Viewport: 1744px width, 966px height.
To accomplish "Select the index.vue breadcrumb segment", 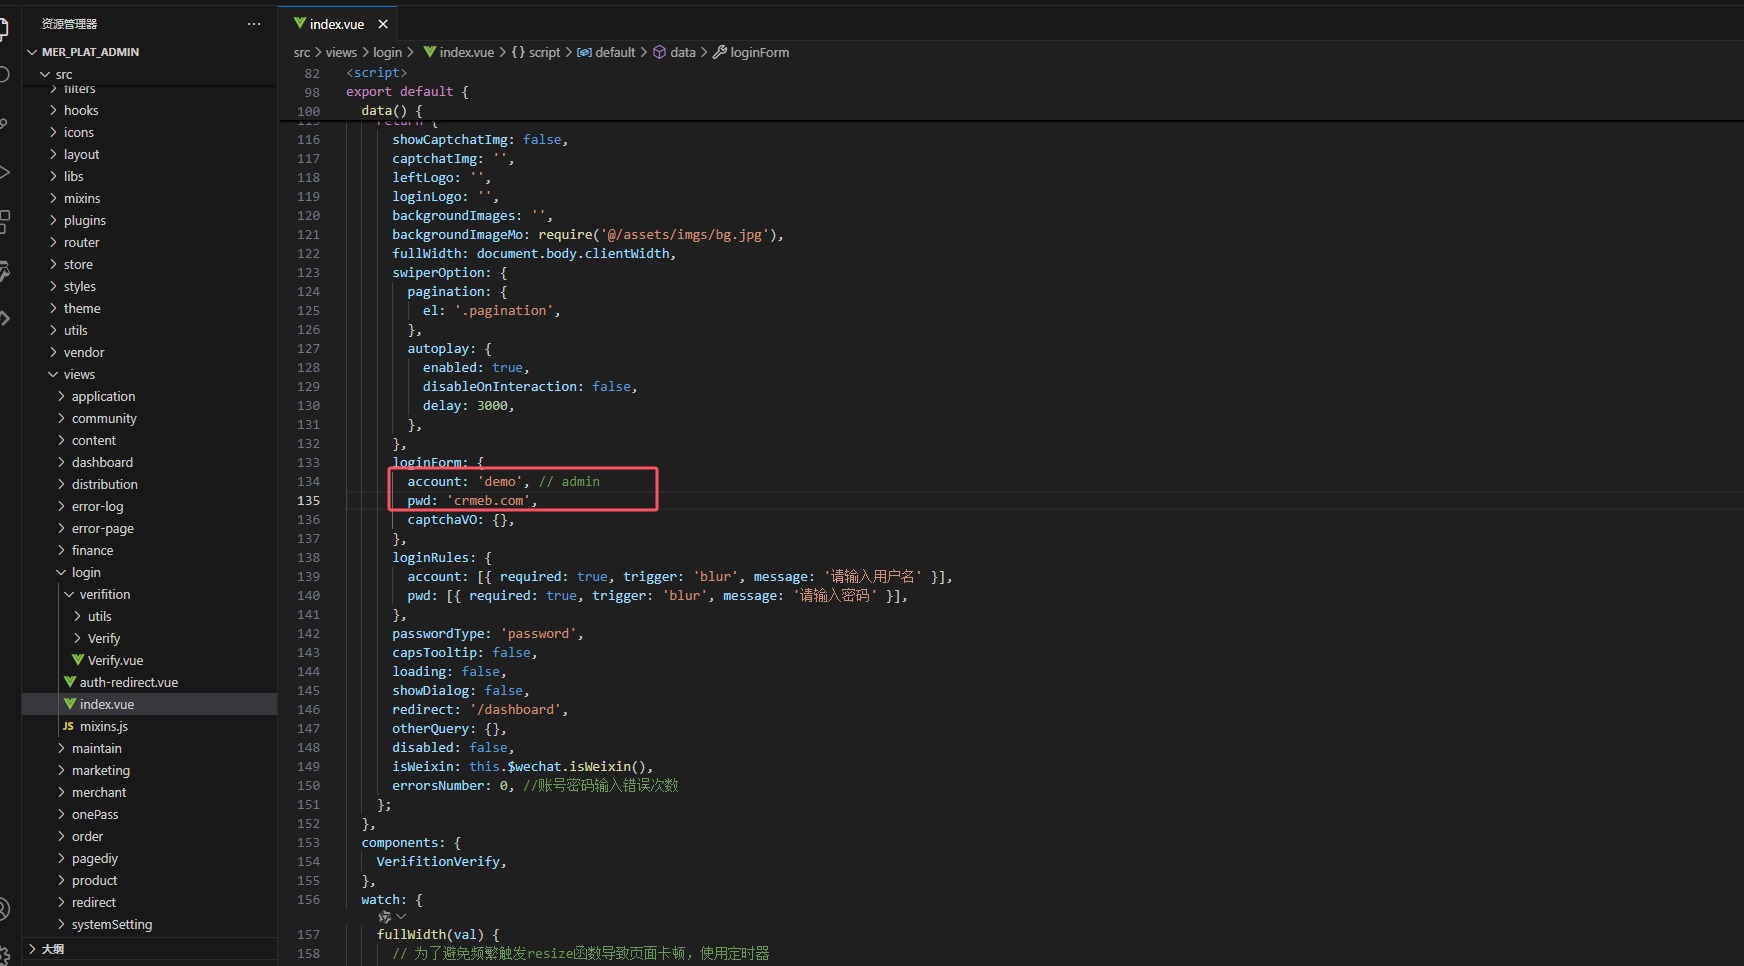I will pos(467,52).
